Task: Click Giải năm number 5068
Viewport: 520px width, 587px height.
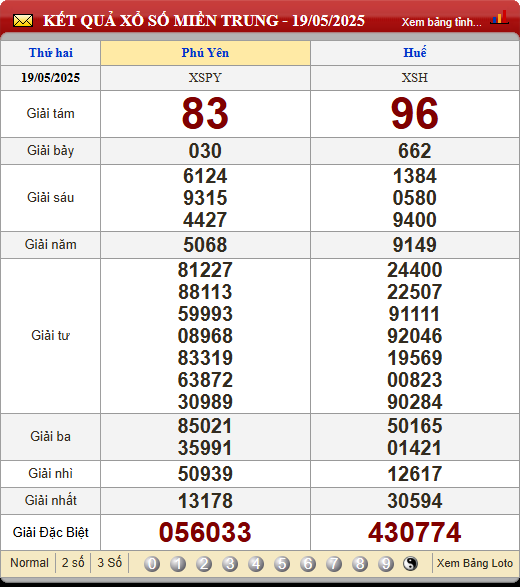Action: click(x=205, y=245)
